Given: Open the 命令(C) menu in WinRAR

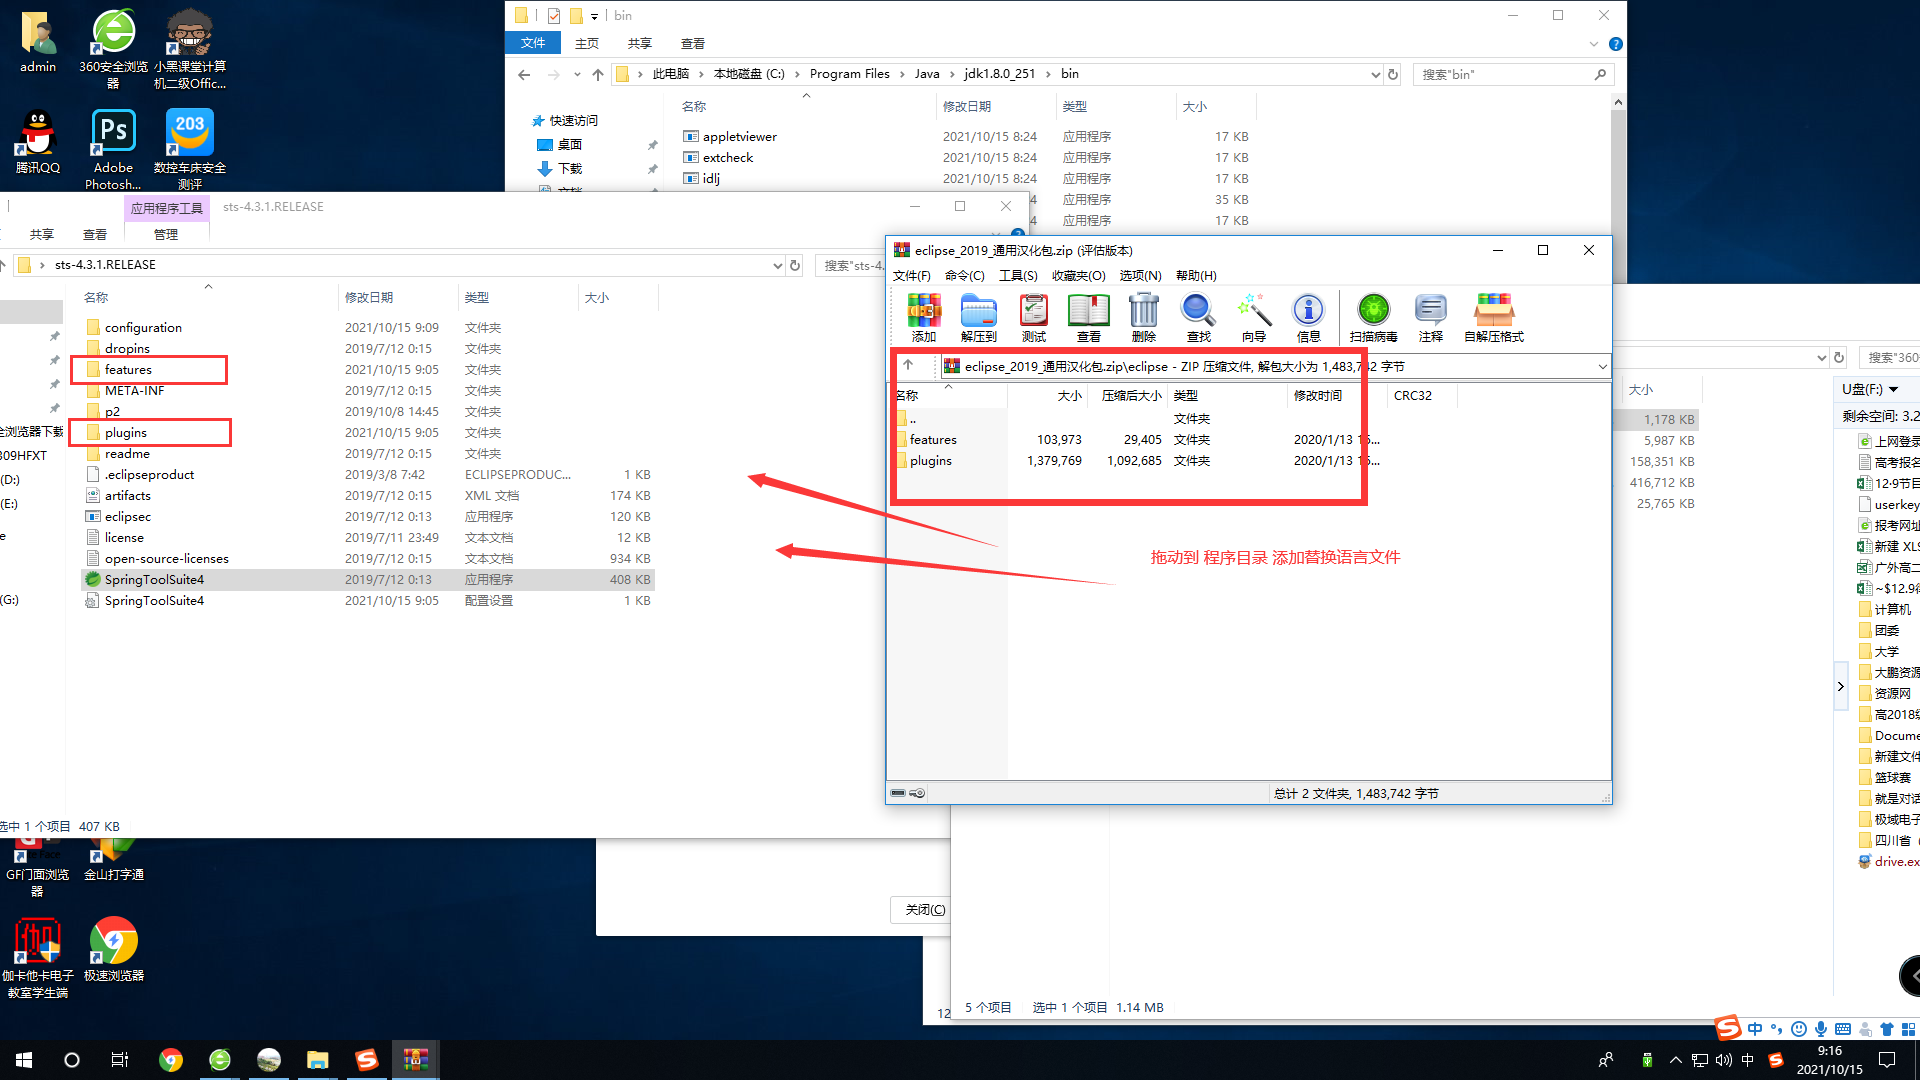Looking at the screenshot, I should coord(963,275).
